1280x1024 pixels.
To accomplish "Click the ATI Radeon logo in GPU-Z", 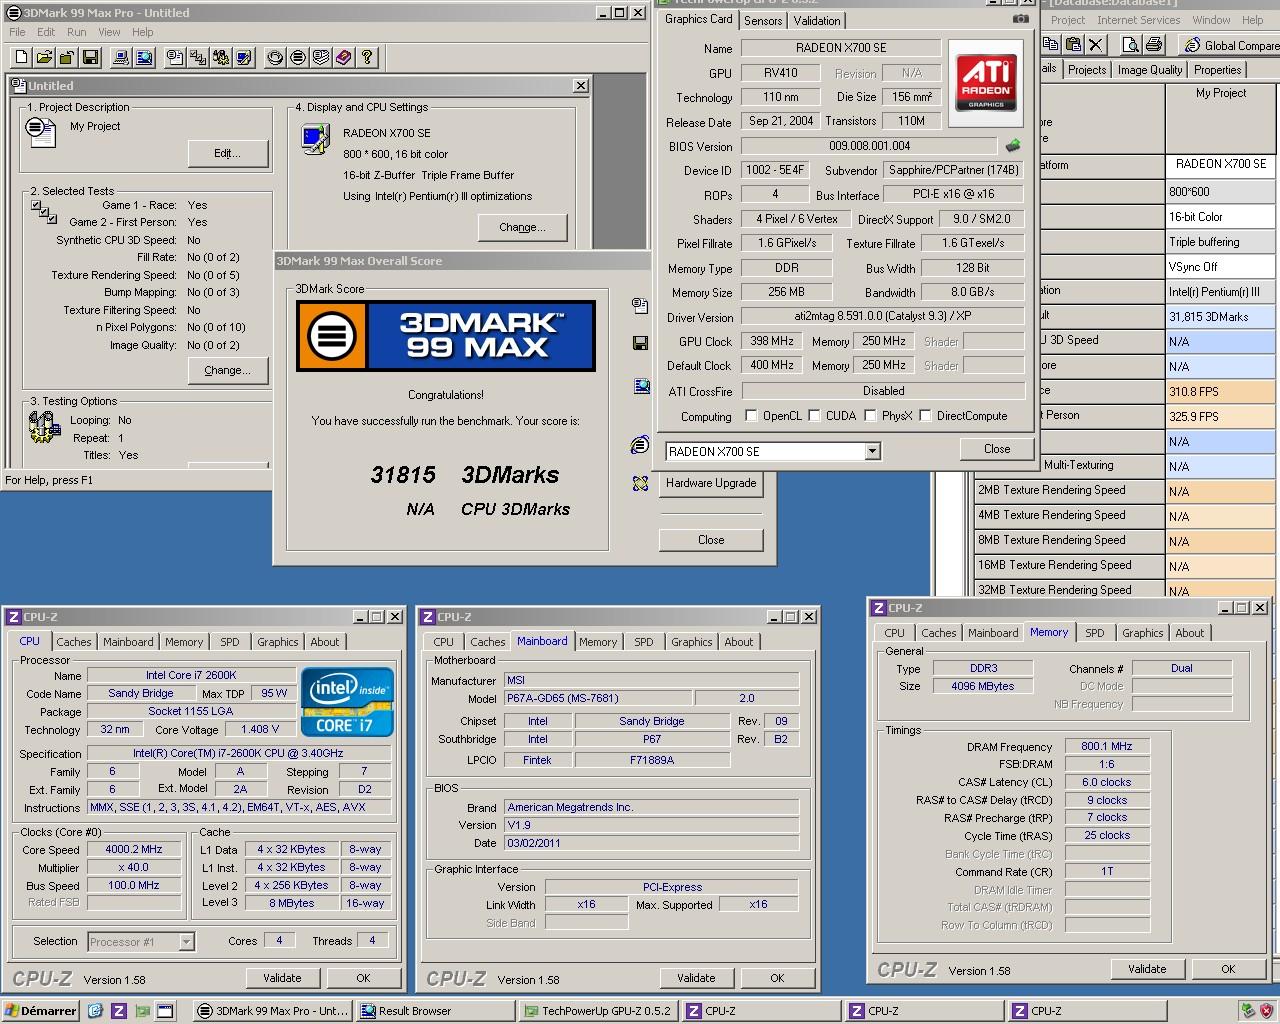I will pyautogui.click(x=985, y=83).
